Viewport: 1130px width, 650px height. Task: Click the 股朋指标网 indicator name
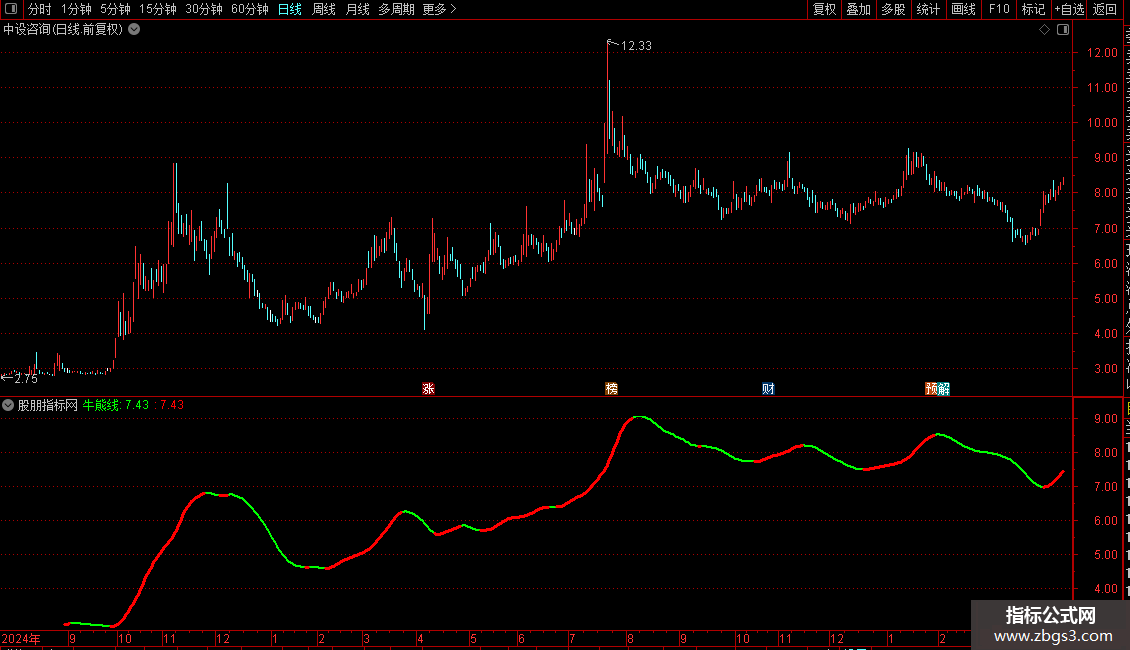click(48, 405)
